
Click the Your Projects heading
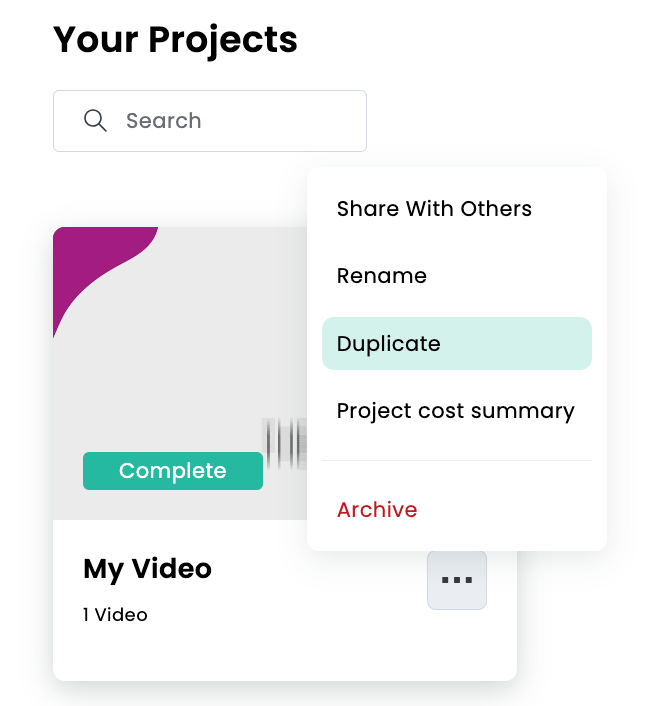[x=175, y=40]
